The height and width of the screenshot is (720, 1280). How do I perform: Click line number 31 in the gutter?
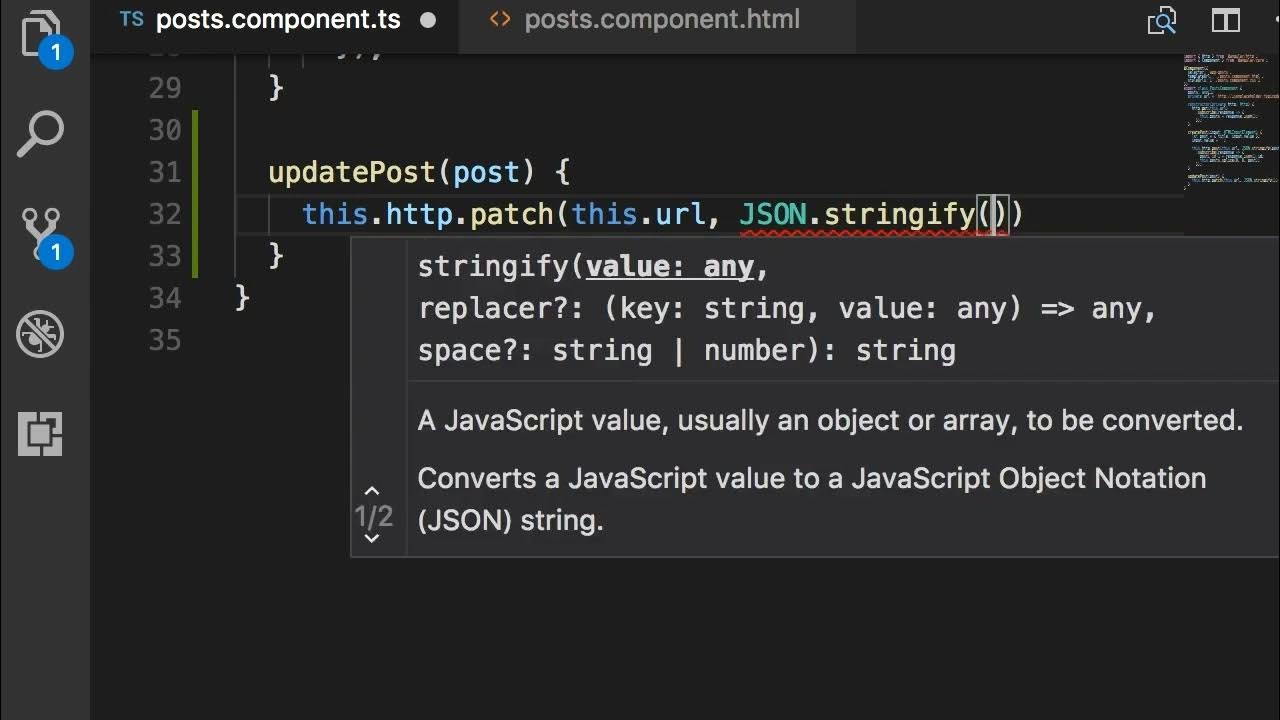pos(164,172)
